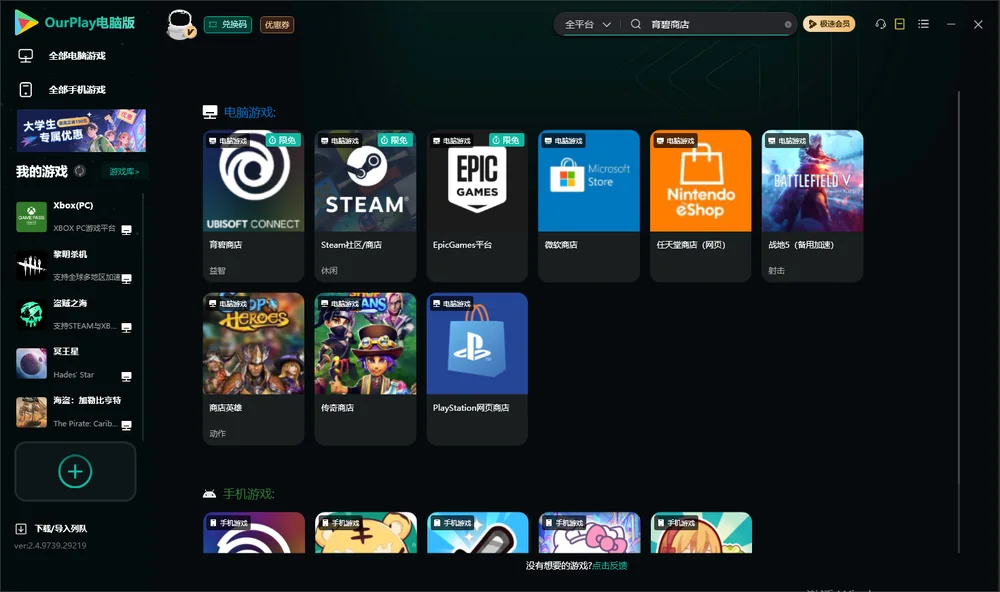Open the Nintendo eShop card
This screenshot has height=592, width=1000.
click(701, 206)
